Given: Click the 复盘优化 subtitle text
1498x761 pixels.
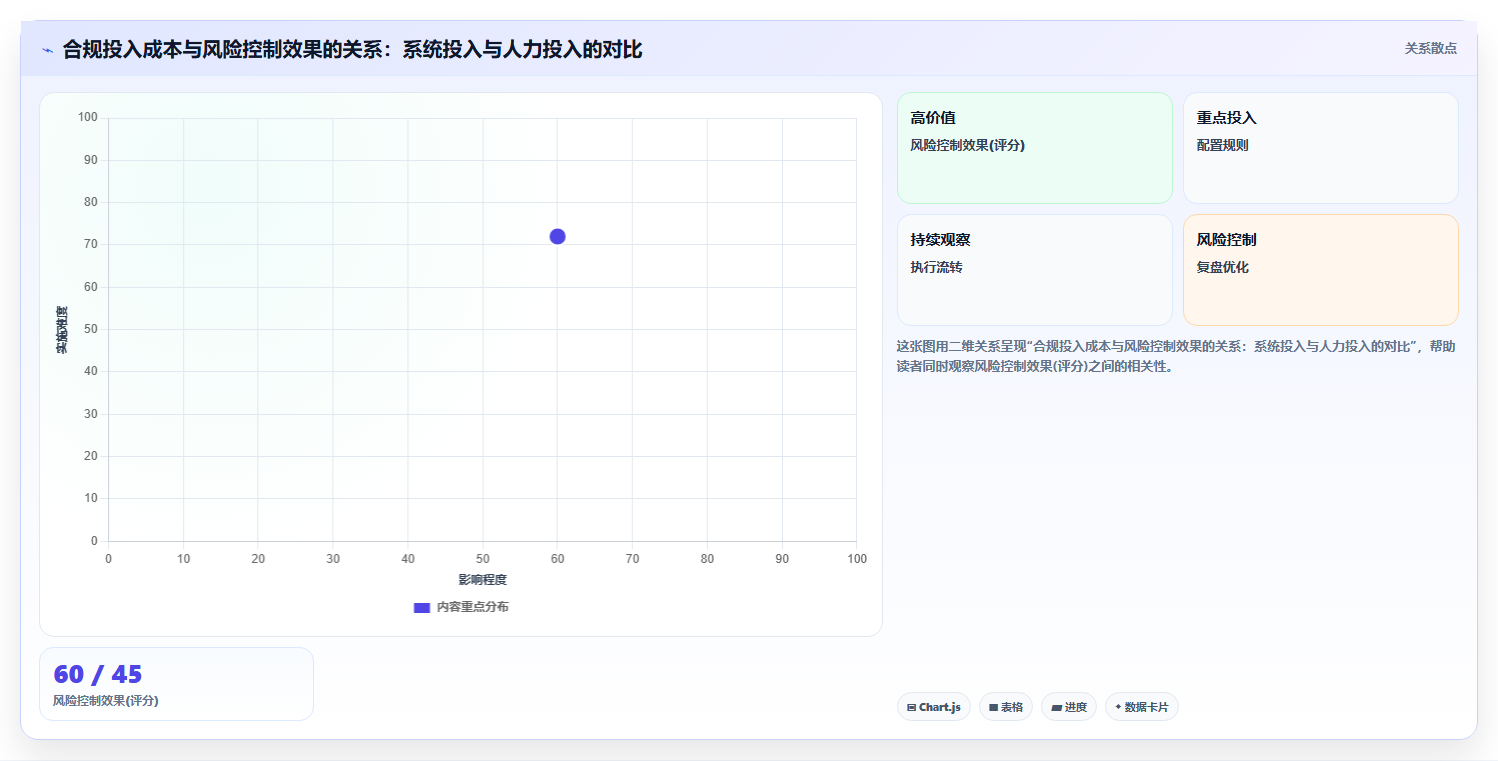Looking at the screenshot, I should coord(1222,267).
